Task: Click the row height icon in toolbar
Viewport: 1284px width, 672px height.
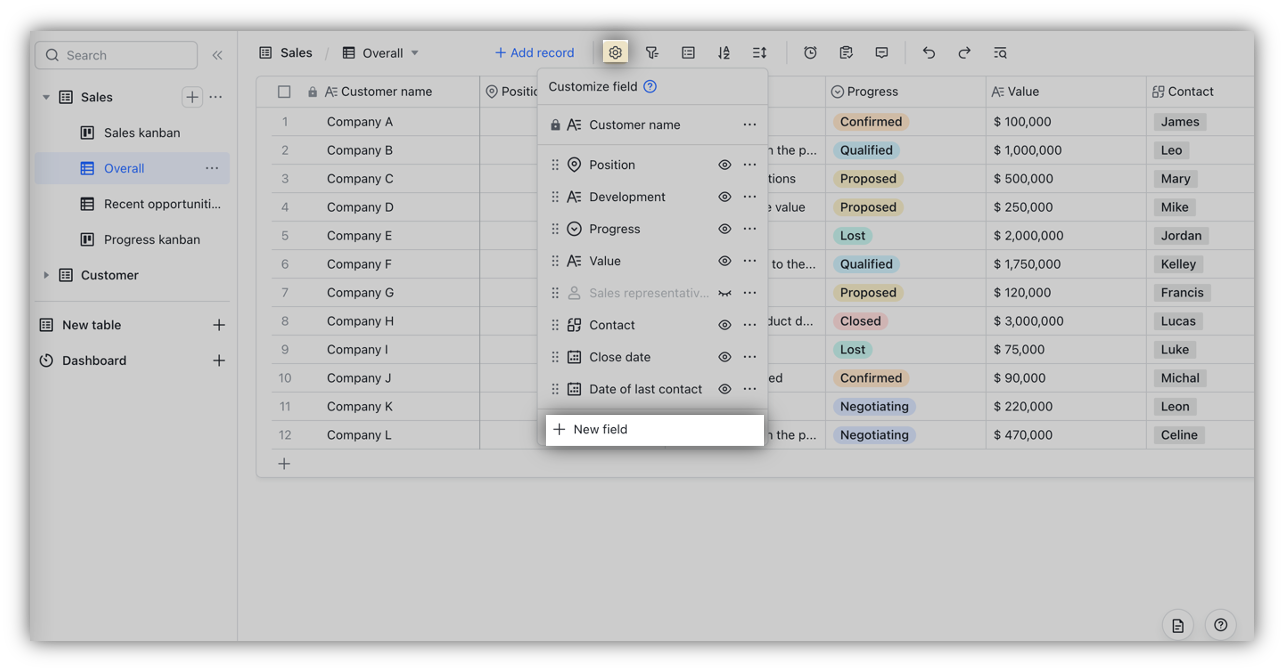Action: coord(760,52)
